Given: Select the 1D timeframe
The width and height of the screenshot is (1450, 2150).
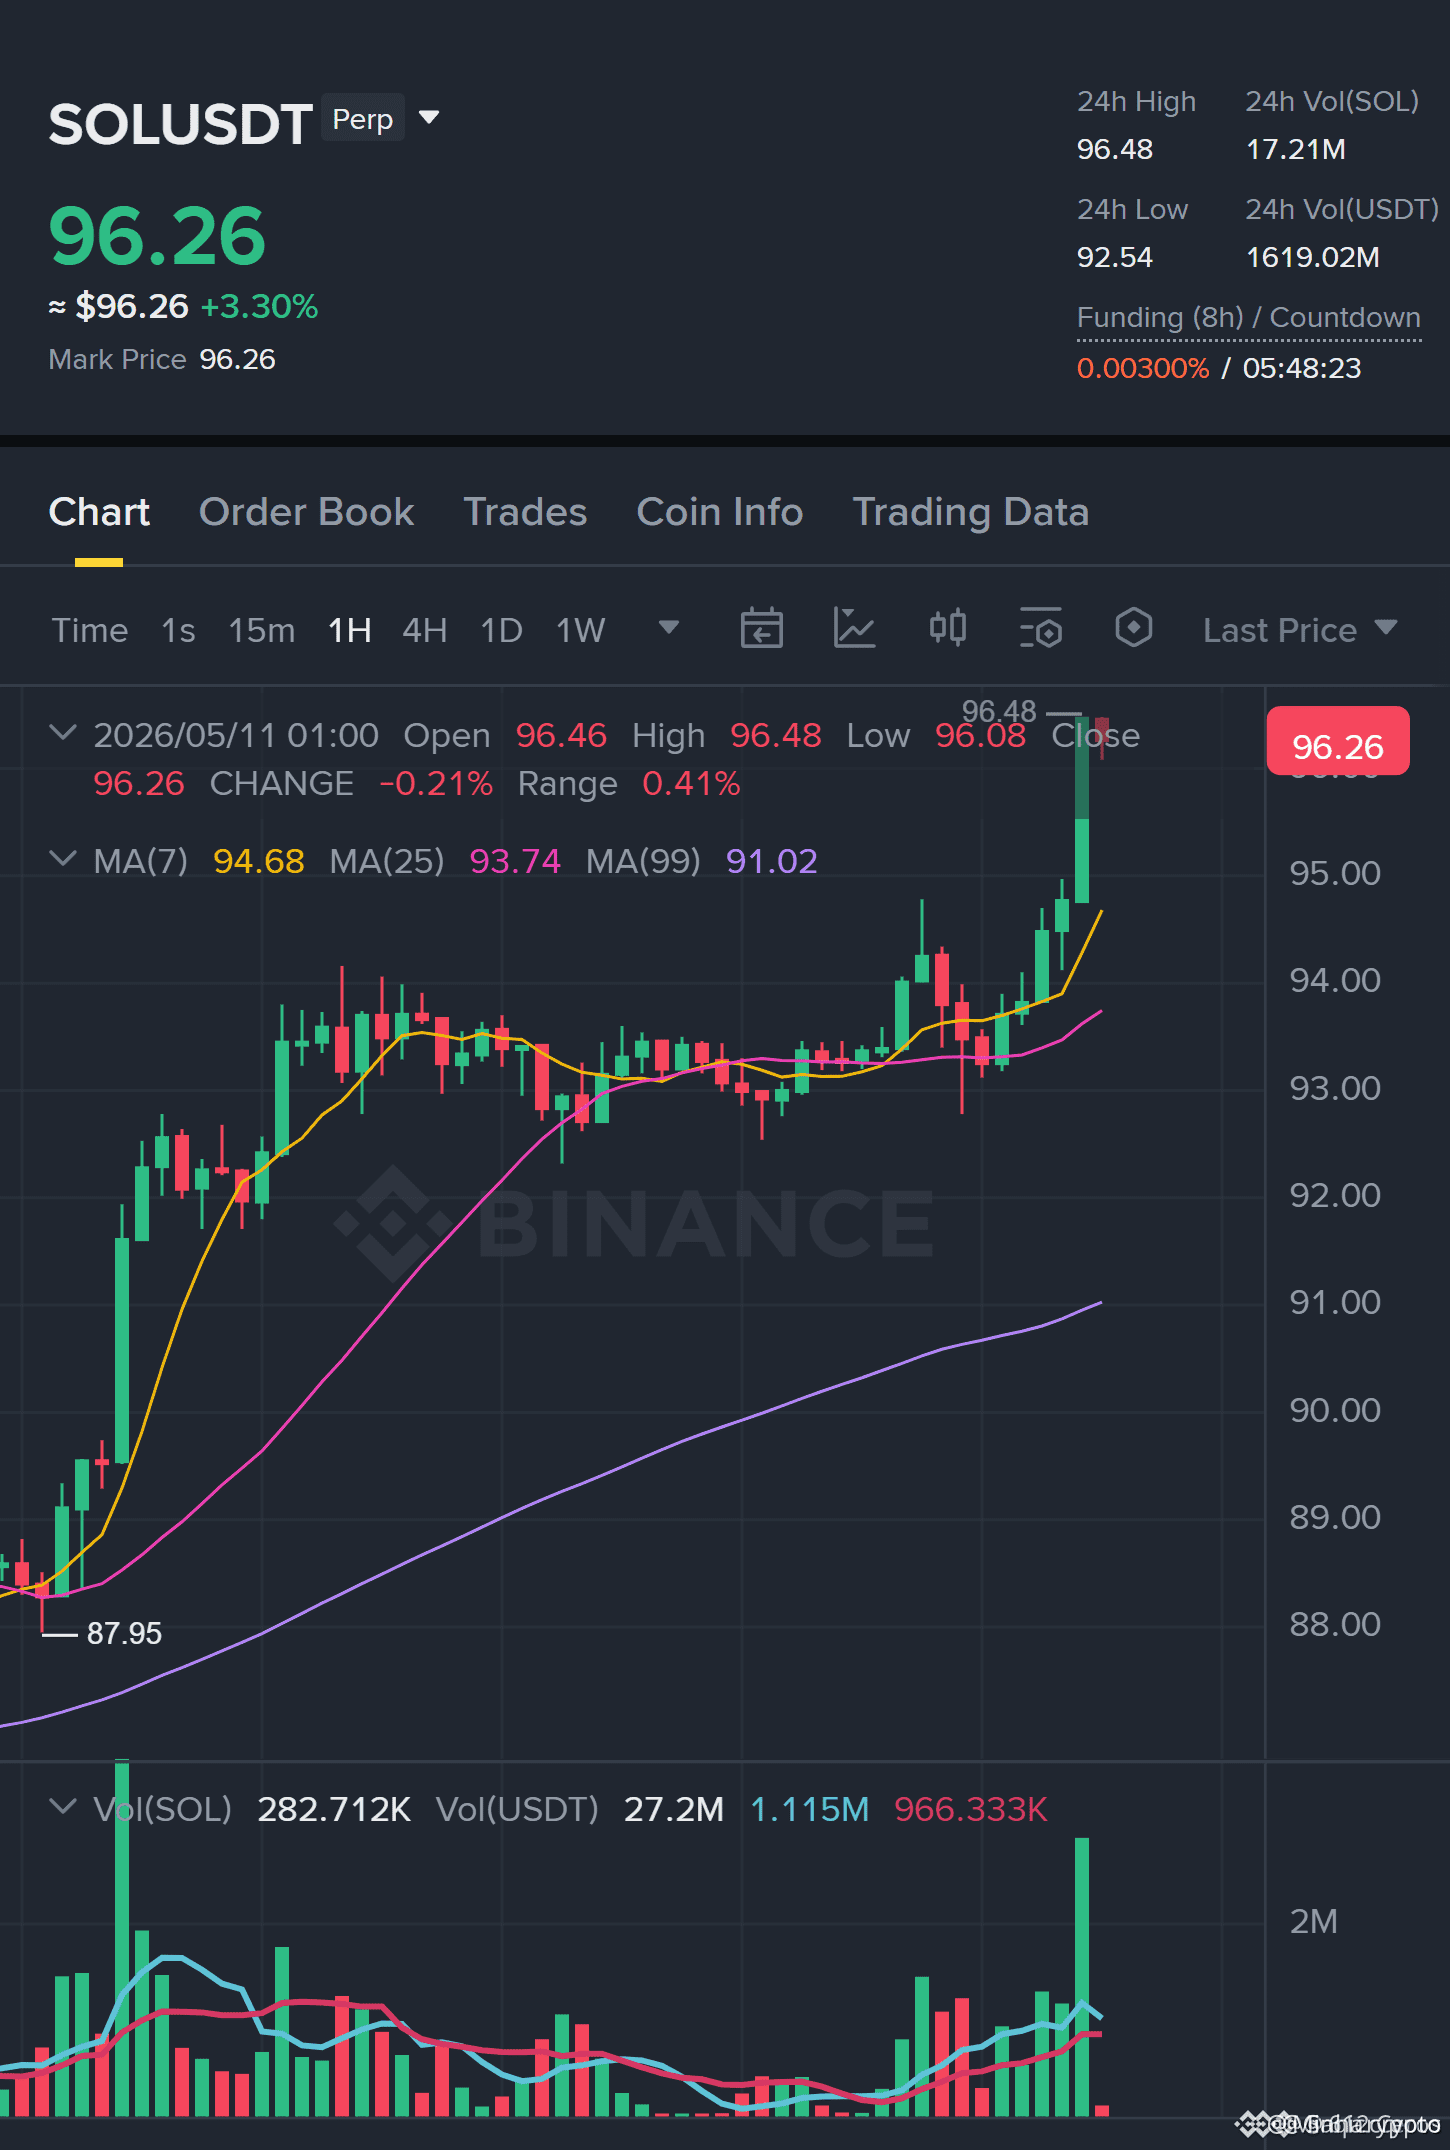Looking at the screenshot, I should 501,630.
